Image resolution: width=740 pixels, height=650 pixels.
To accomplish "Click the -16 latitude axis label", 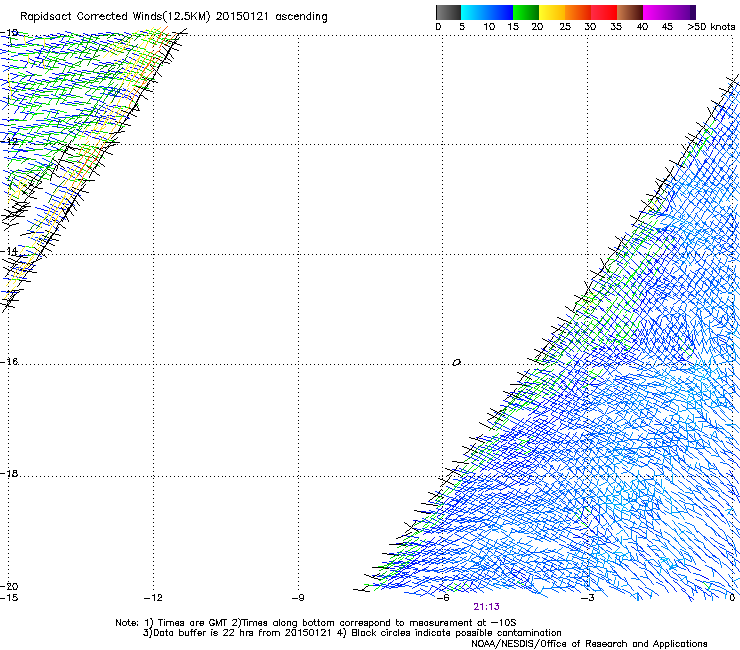I will click(9, 362).
